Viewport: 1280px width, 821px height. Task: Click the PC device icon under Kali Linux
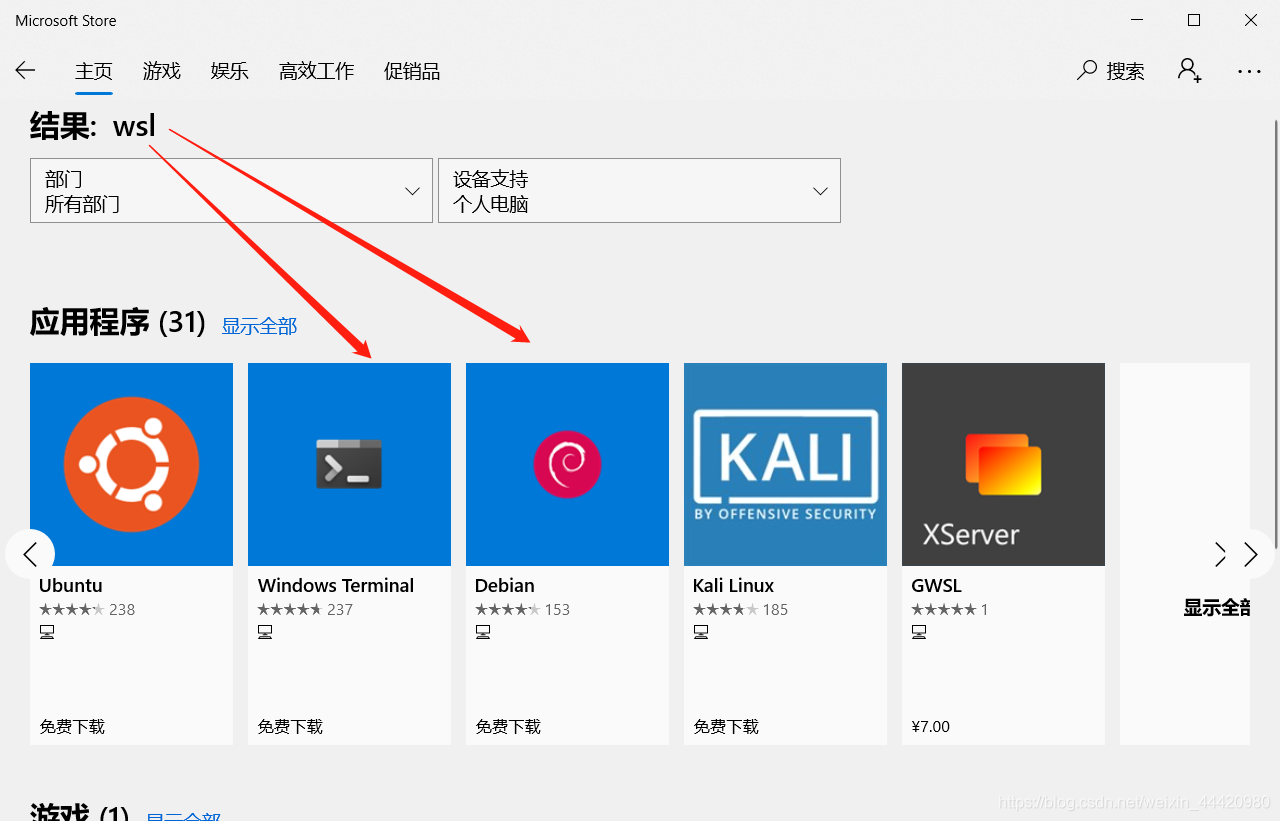(x=701, y=632)
